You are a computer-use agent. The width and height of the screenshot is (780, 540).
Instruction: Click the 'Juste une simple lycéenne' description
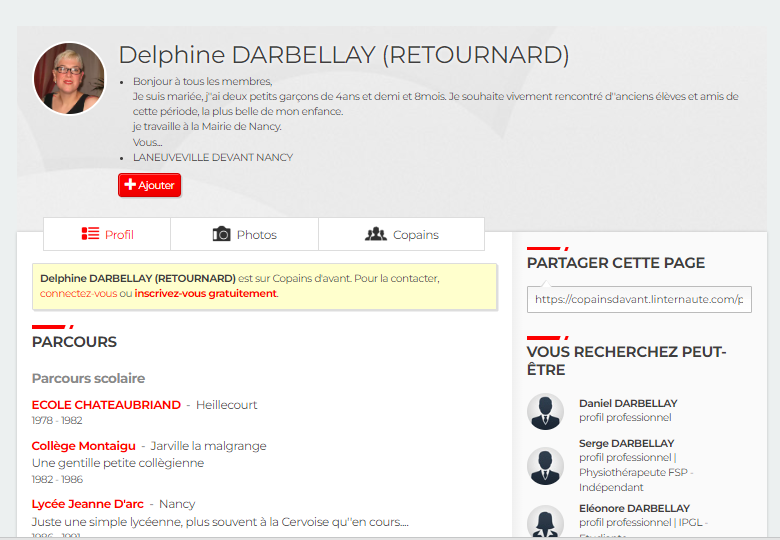point(220,522)
